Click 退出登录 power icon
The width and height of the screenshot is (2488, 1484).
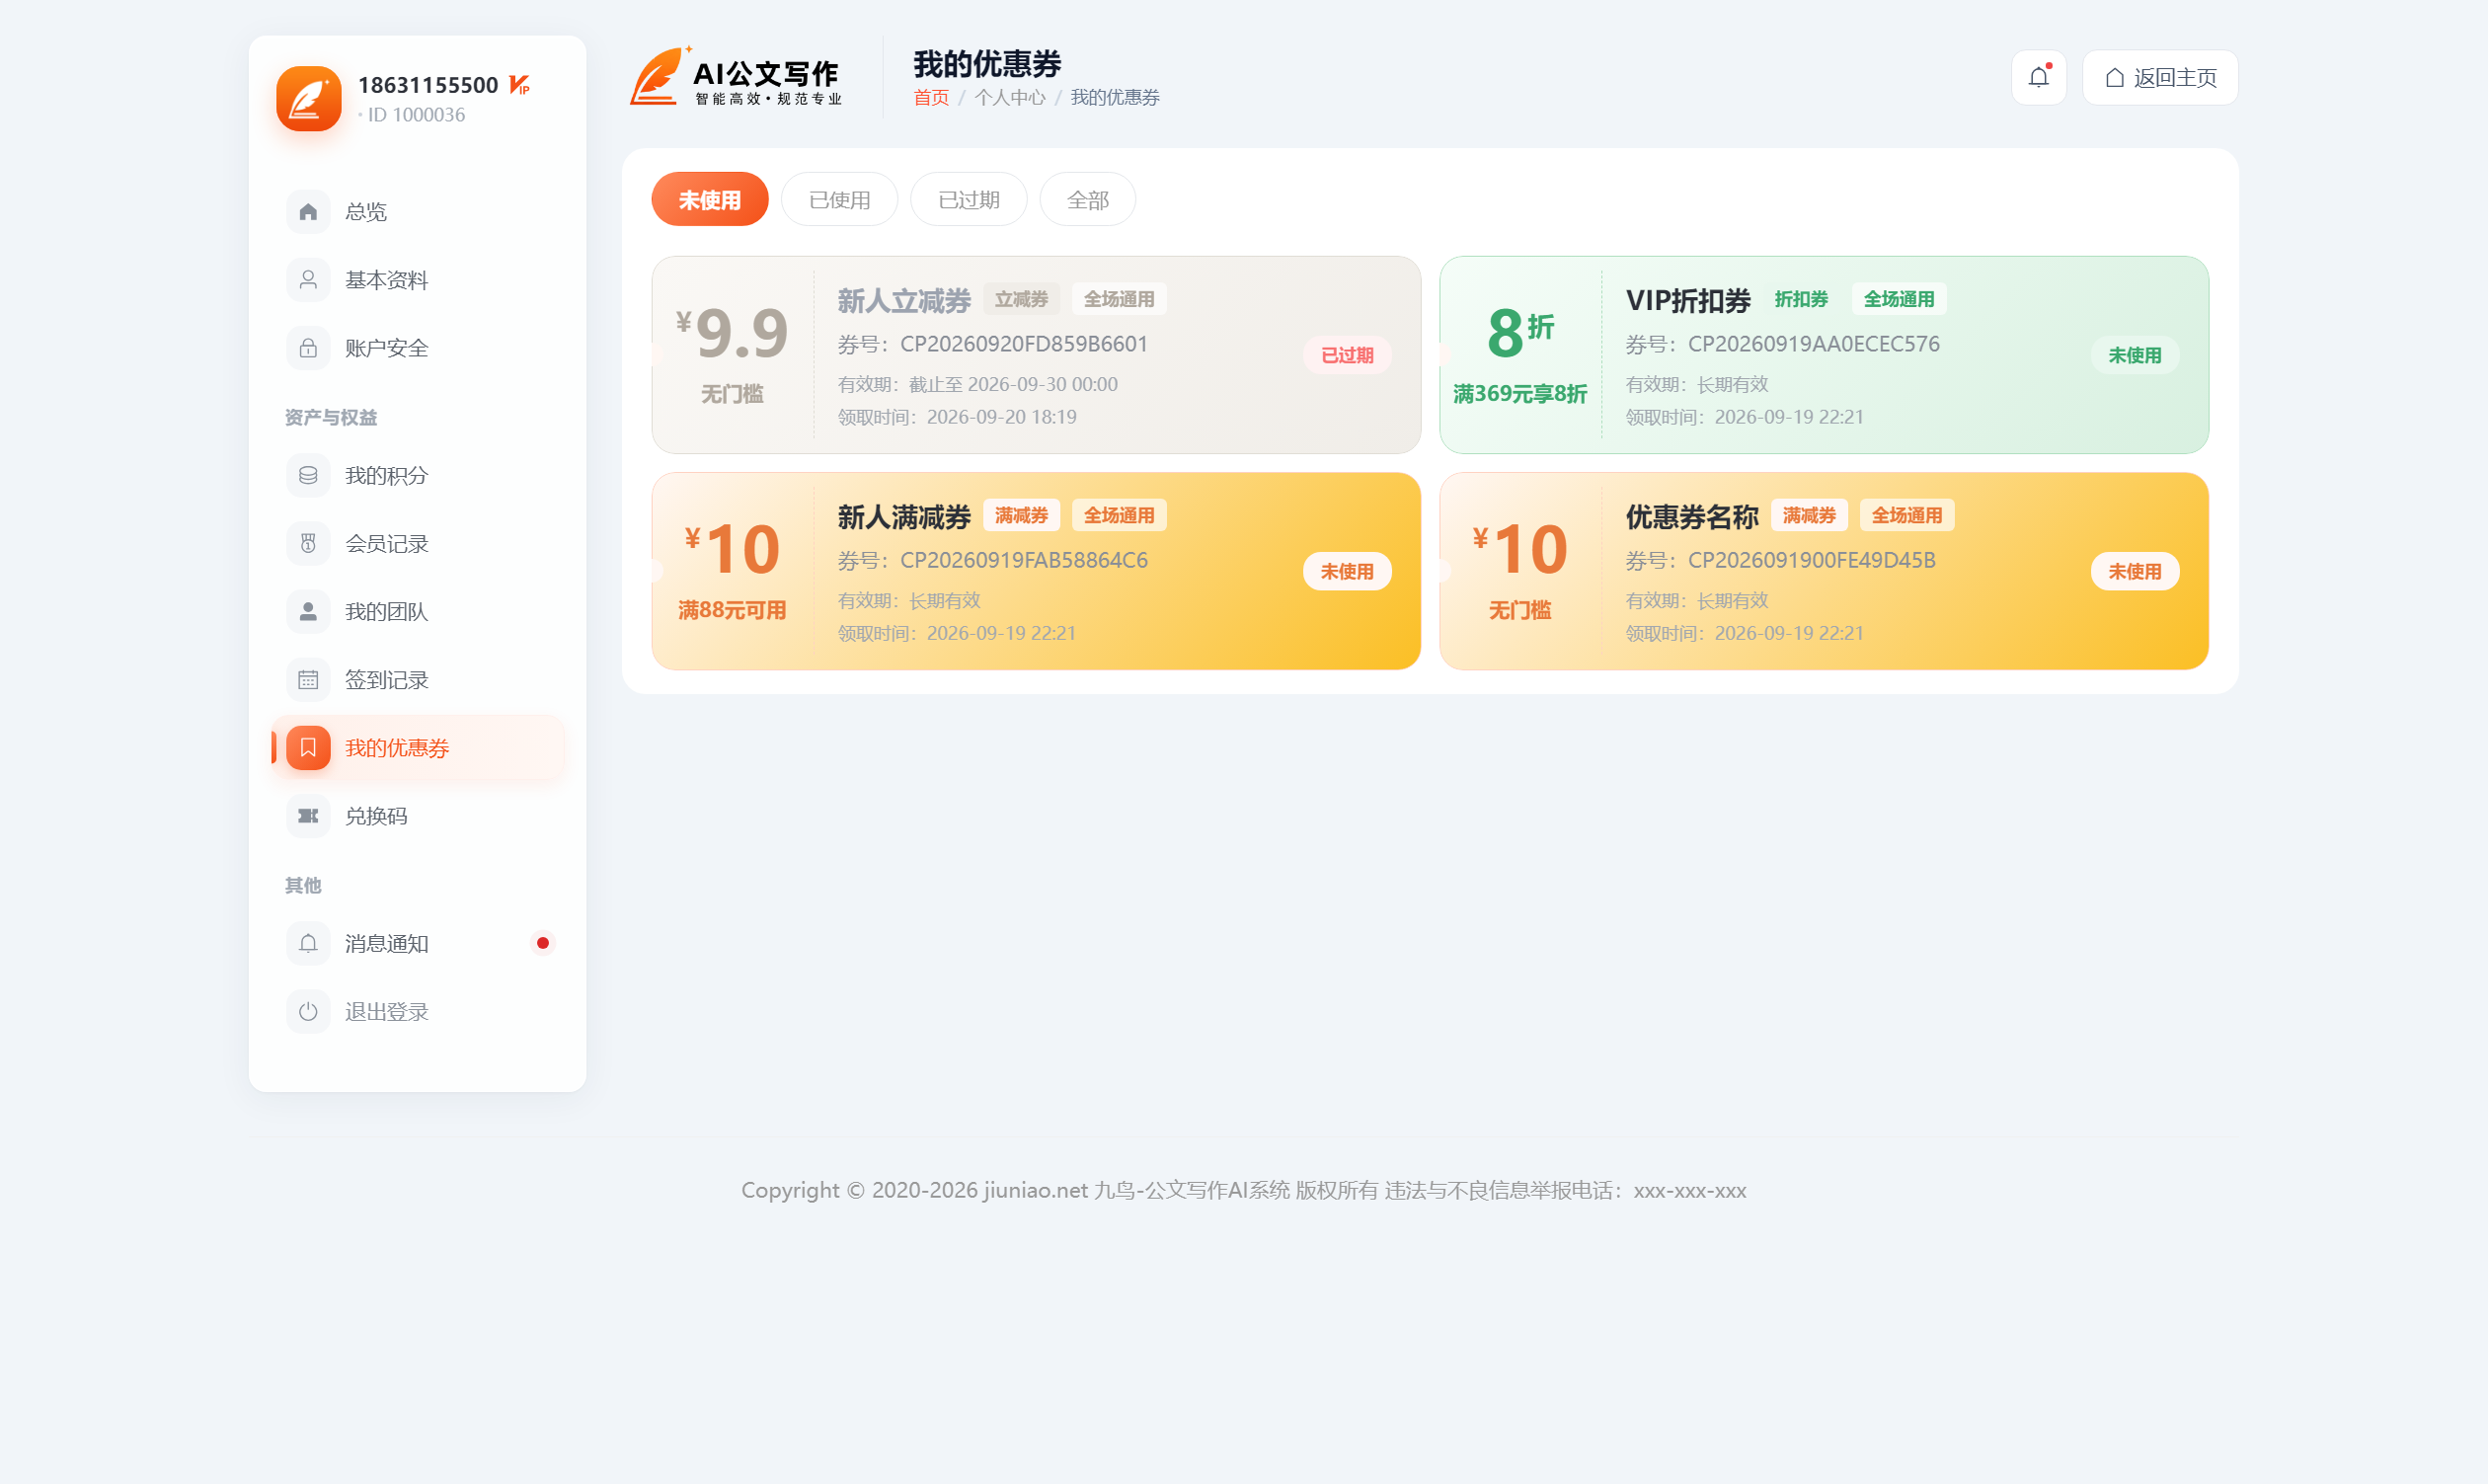click(x=308, y=1011)
